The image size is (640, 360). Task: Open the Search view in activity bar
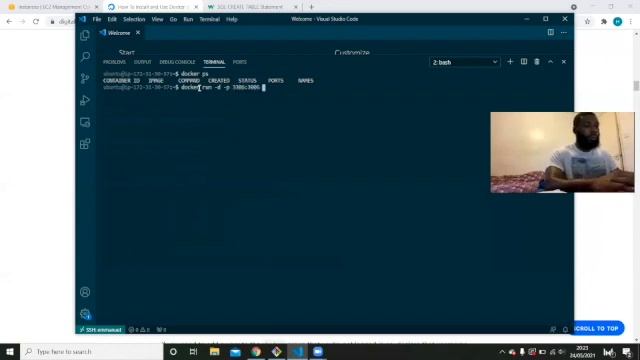(85, 57)
